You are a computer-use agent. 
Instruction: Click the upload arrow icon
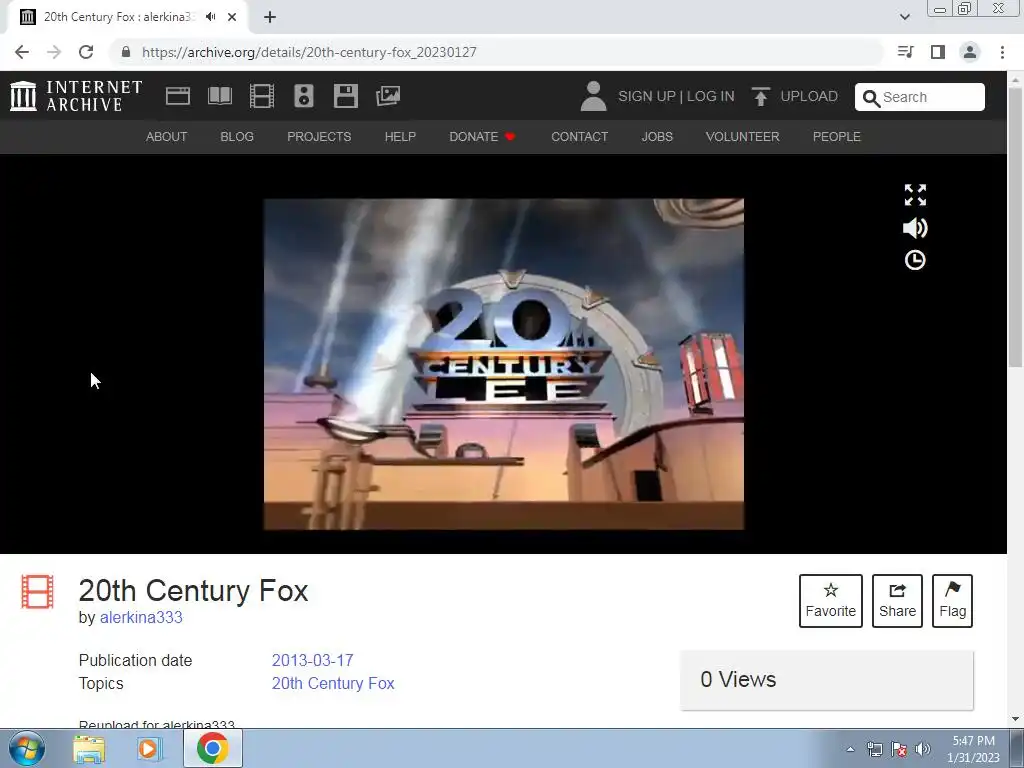pyautogui.click(x=760, y=96)
